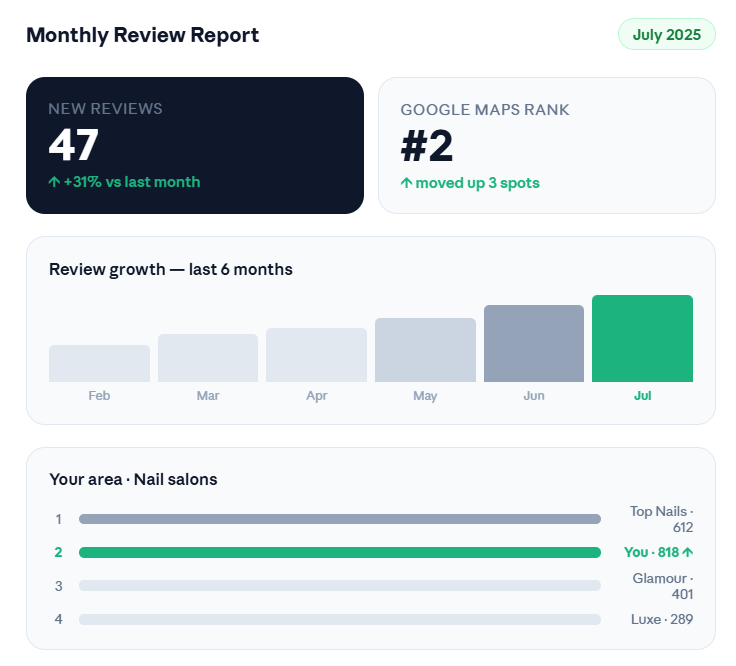736x666 pixels.
Task: Click green rank number 2 in list
Action: (x=58, y=552)
